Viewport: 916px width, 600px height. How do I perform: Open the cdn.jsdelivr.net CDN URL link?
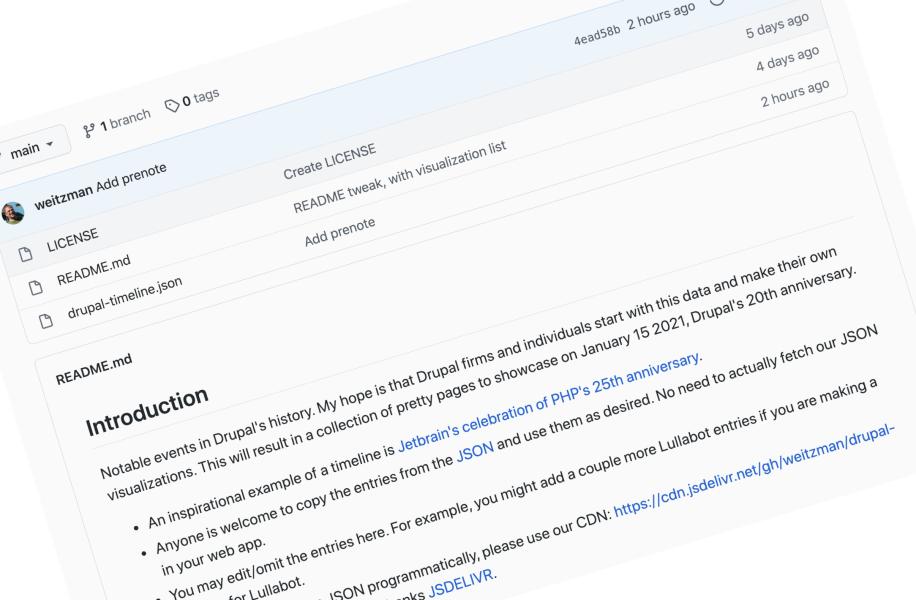754,470
